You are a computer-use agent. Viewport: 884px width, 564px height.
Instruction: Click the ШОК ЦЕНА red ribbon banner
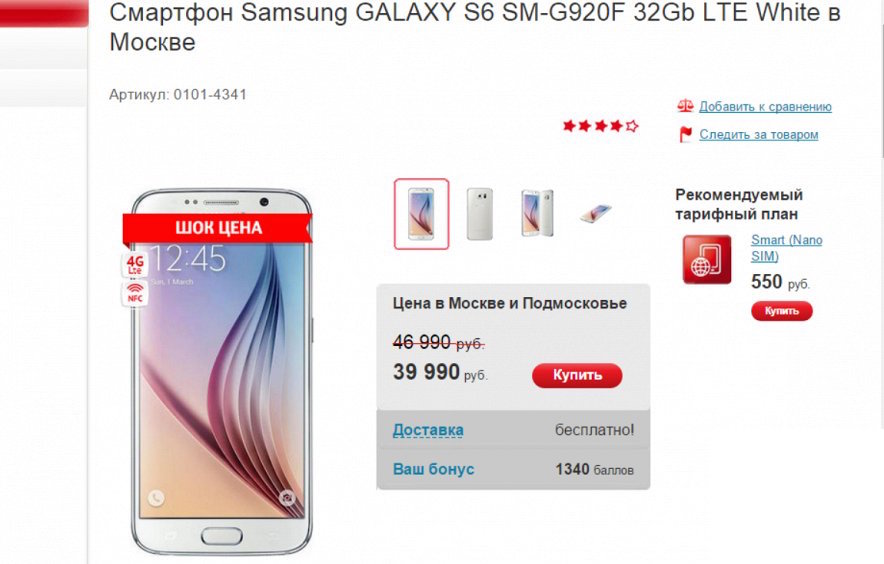point(218,228)
